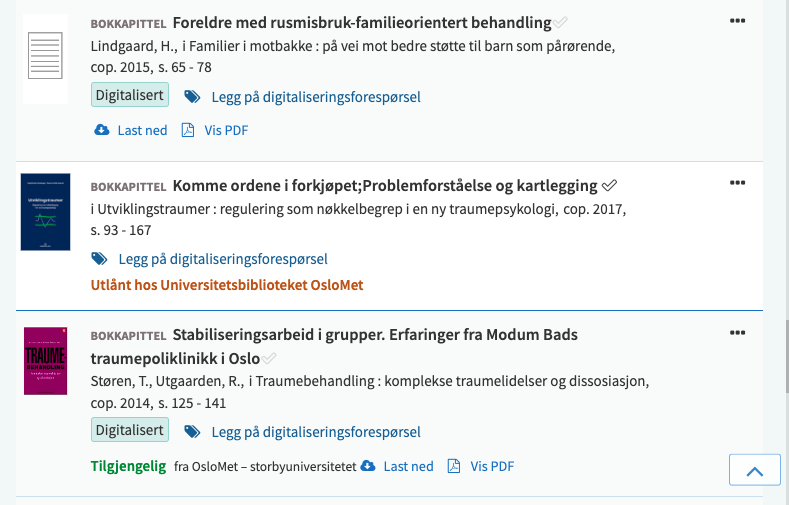Open more options for Stabiliseringsarbeid i grupper entry
Image resolution: width=789 pixels, height=505 pixels.
(738, 333)
